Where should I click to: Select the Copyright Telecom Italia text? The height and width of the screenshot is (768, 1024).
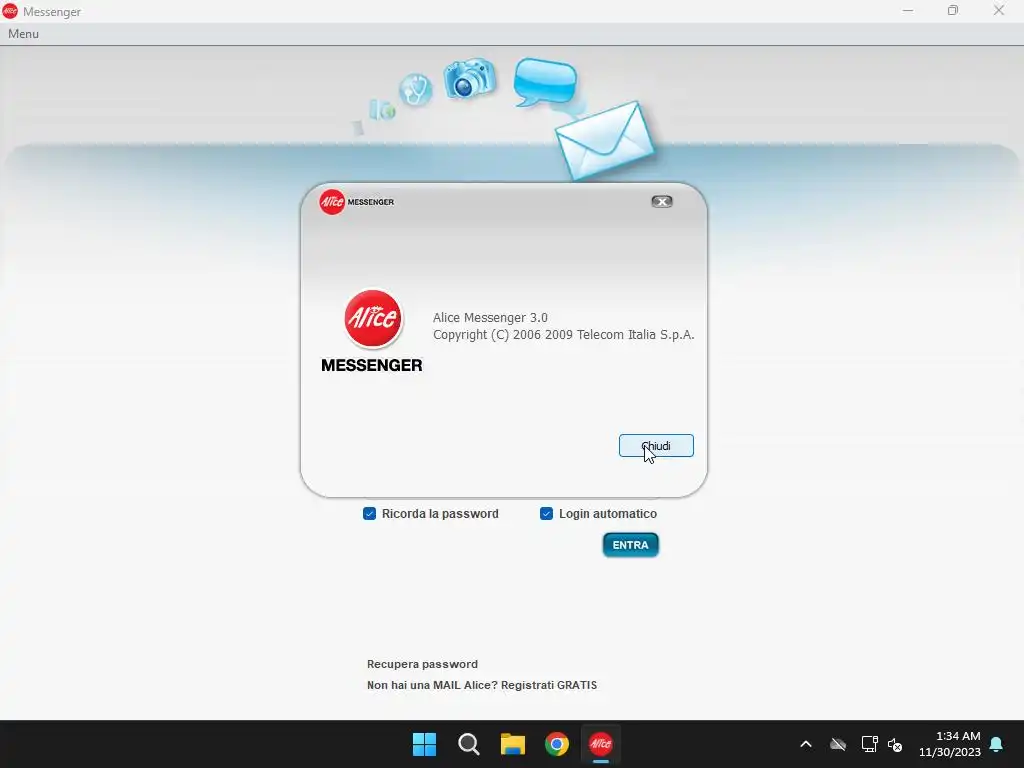pos(563,335)
